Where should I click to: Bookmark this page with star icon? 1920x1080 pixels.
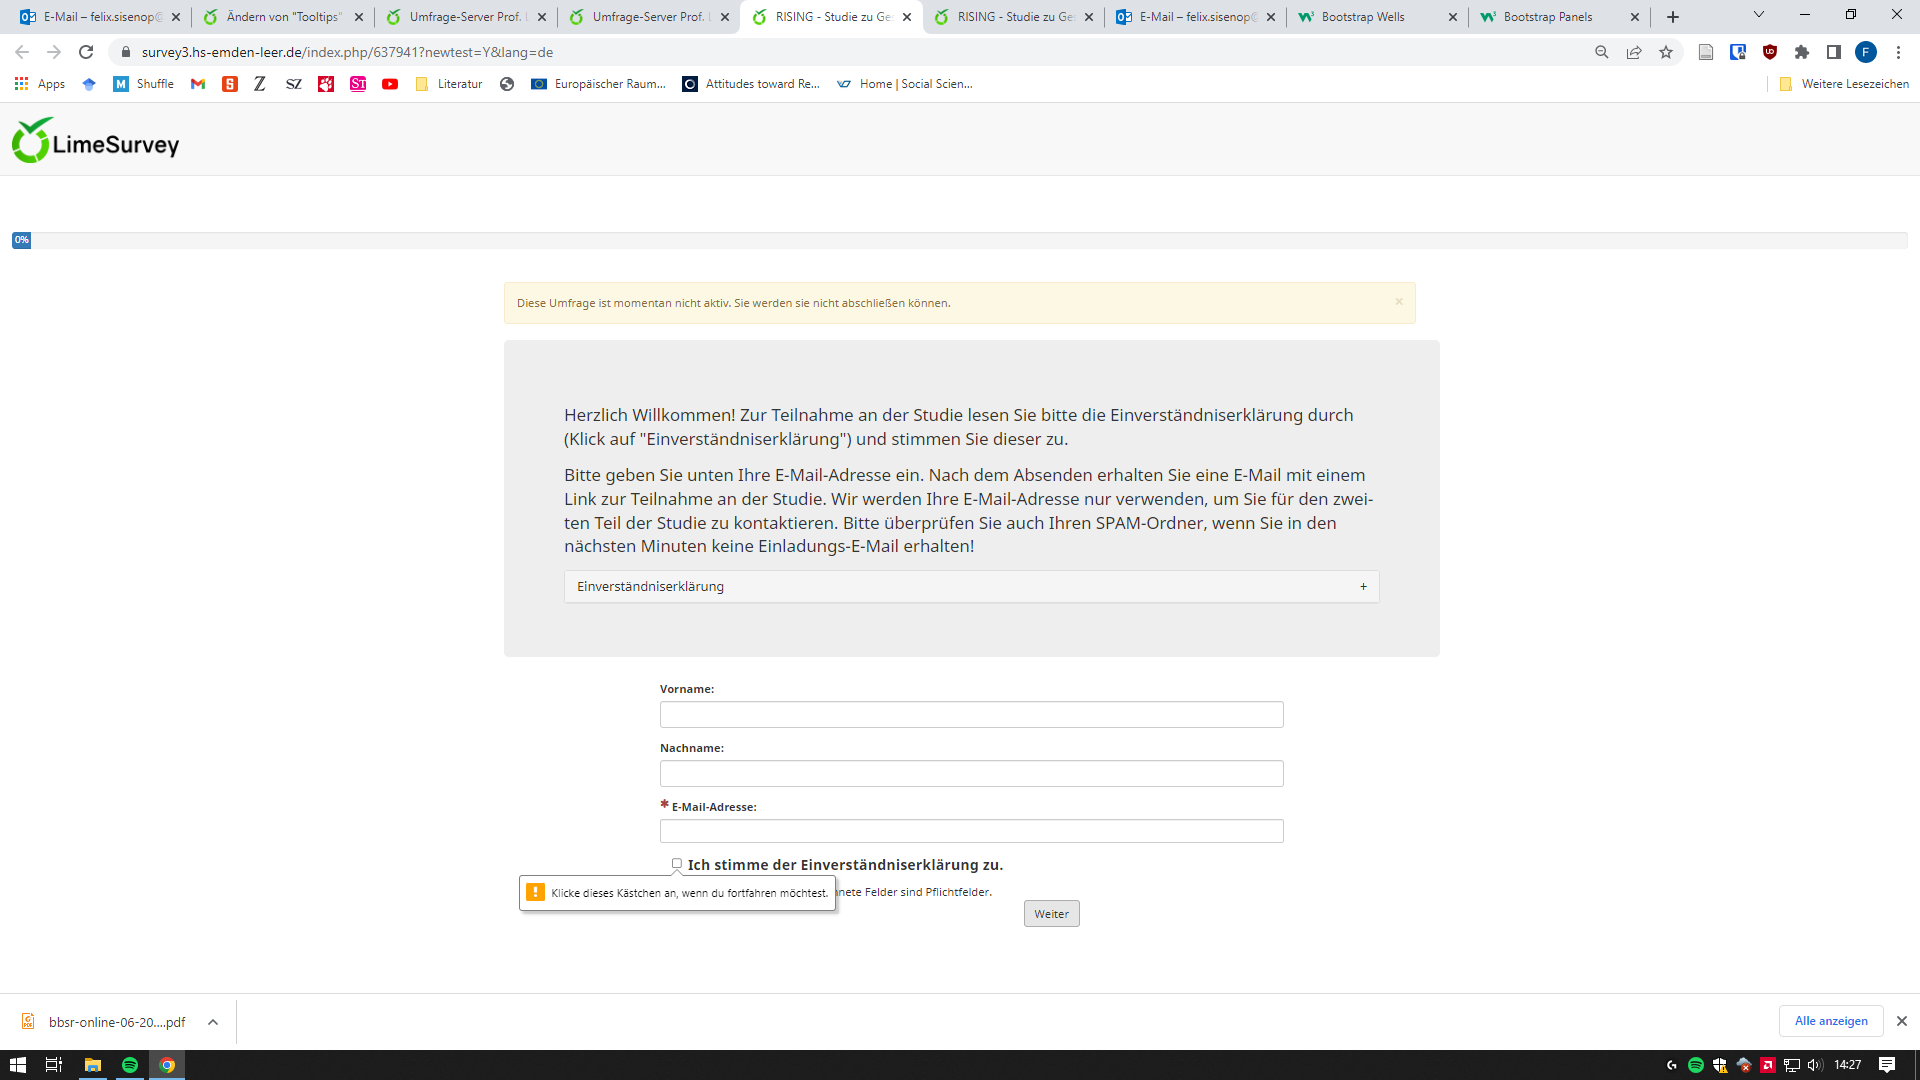pyautogui.click(x=1666, y=52)
